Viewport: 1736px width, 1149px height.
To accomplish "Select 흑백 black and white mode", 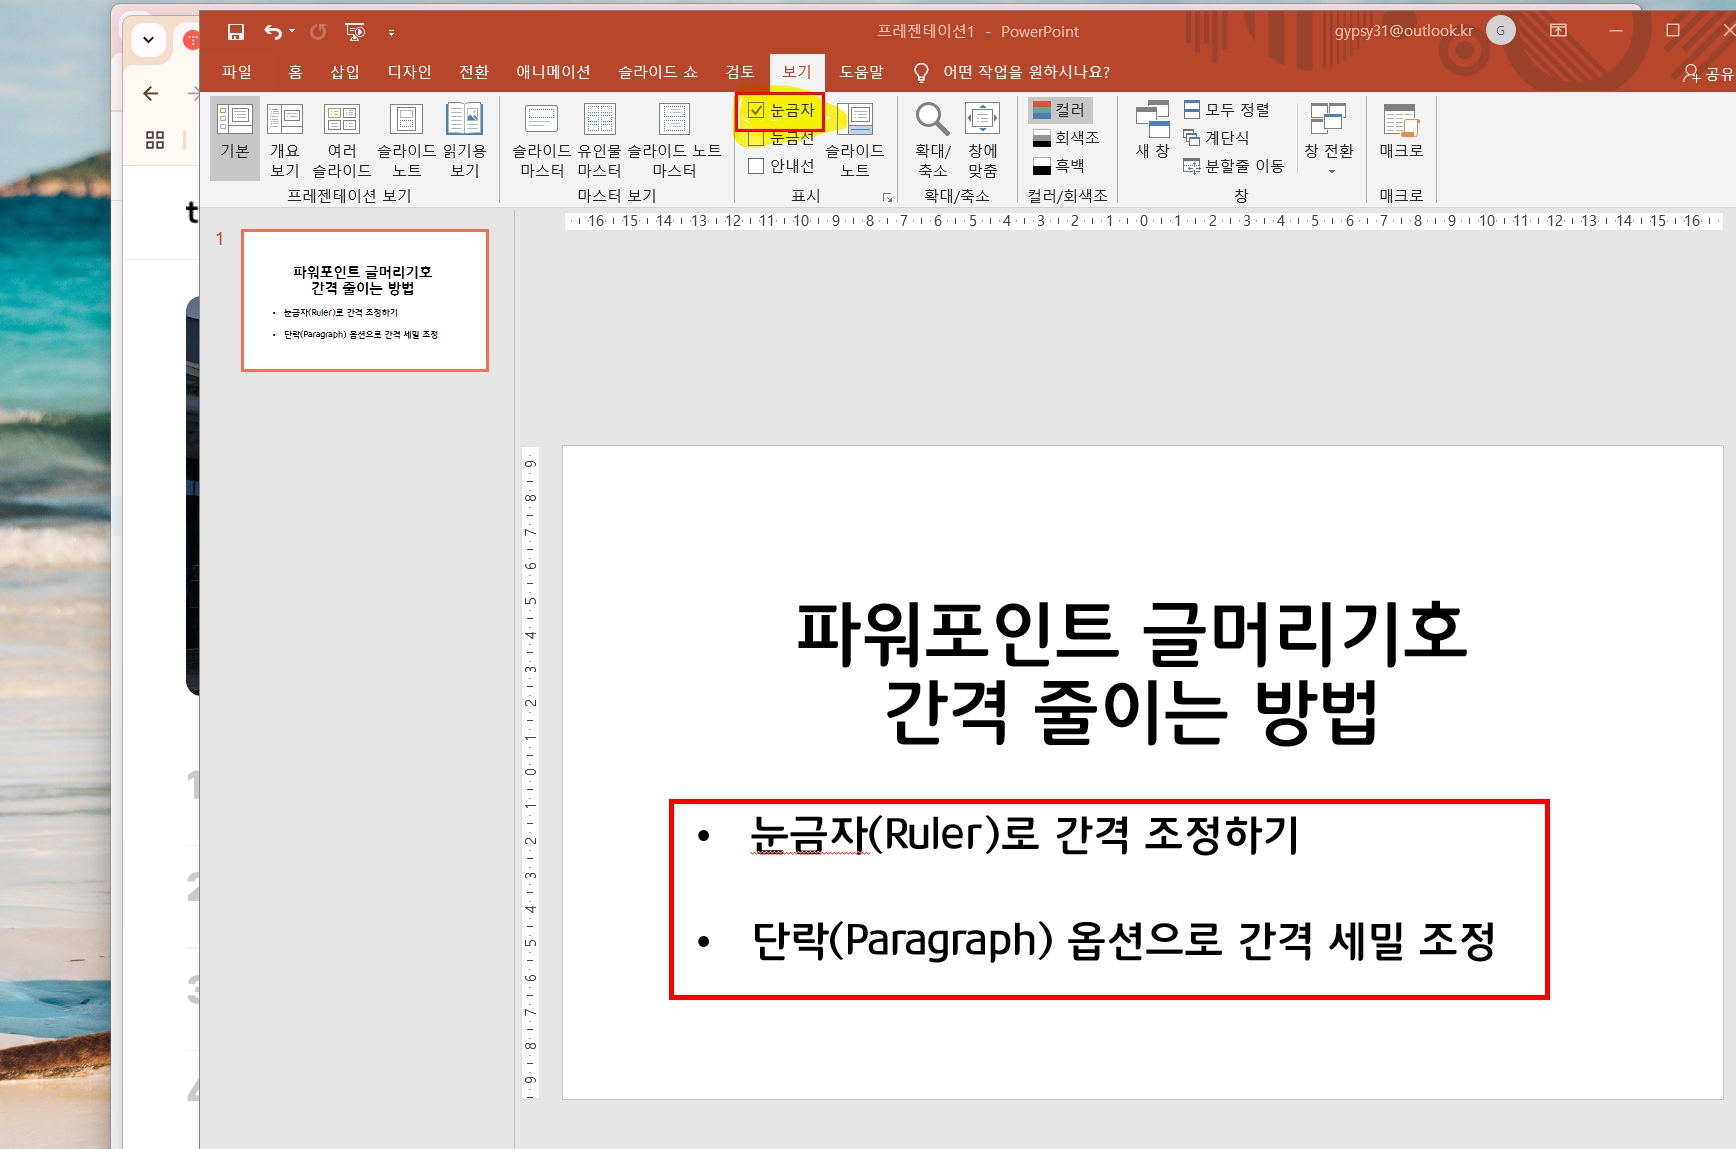I will coord(1059,166).
